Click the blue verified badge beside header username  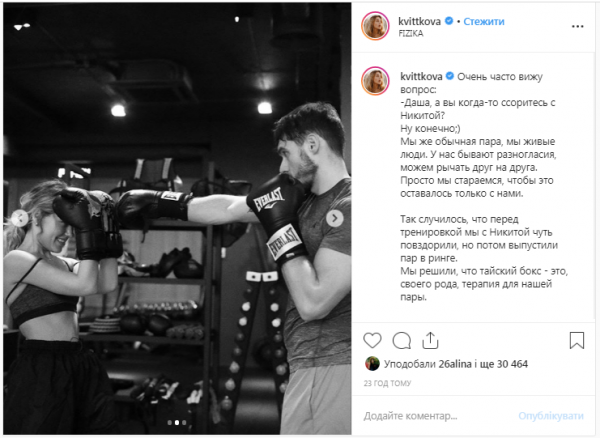(x=449, y=21)
